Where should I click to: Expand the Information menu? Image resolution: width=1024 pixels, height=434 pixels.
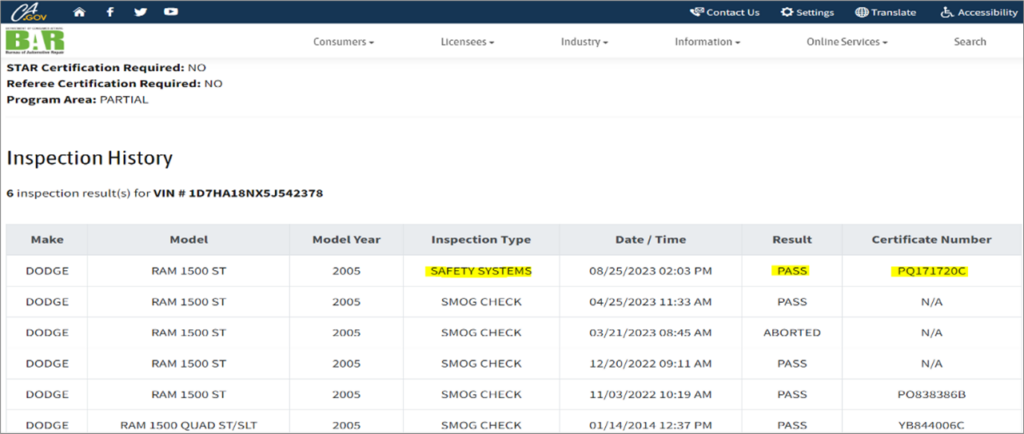707,42
